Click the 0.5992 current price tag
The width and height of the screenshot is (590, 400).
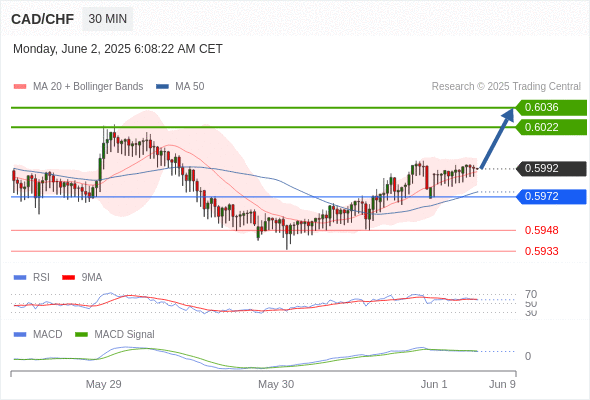550,169
